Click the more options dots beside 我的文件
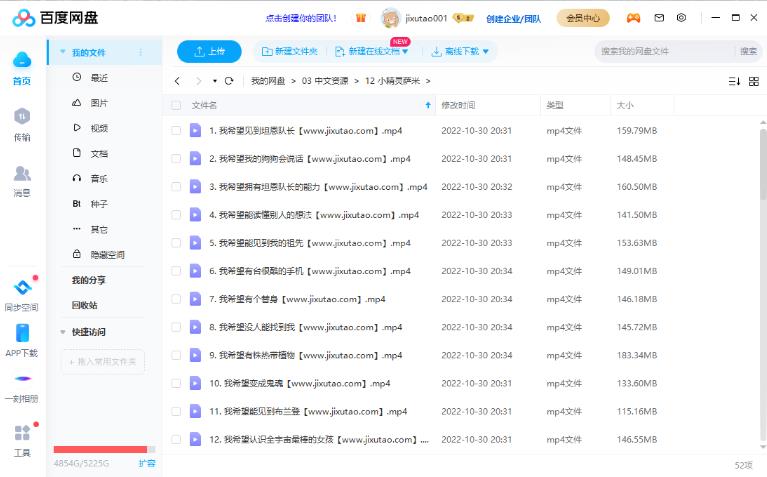The height and width of the screenshot is (477, 767). pyautogui.click(x=141, y=52)
